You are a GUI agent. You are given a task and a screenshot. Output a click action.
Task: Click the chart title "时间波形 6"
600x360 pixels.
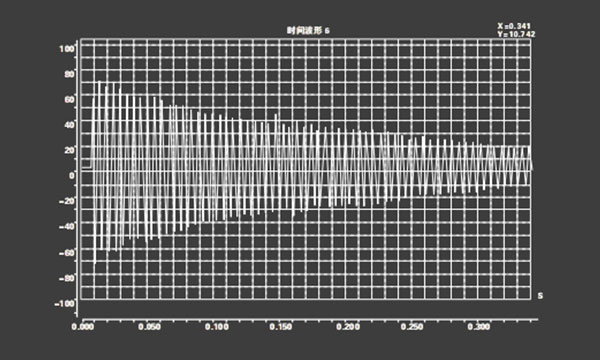(x=308, y=31)
